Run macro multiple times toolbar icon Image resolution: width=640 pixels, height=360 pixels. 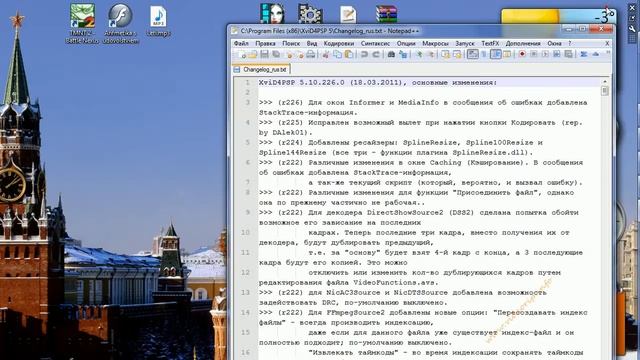point(556,54)
